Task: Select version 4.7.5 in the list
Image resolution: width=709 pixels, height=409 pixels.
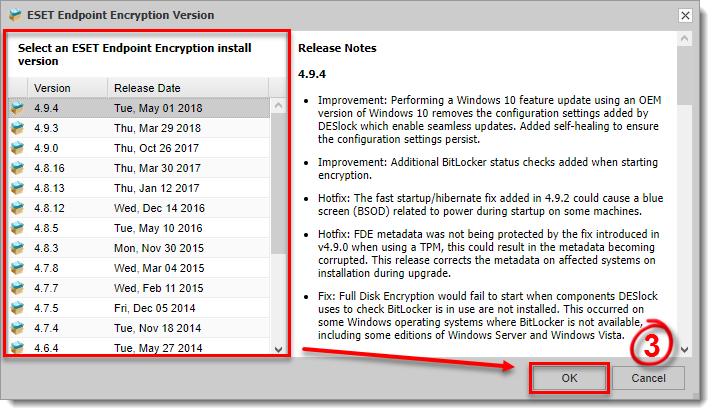Action: [139, 308]
